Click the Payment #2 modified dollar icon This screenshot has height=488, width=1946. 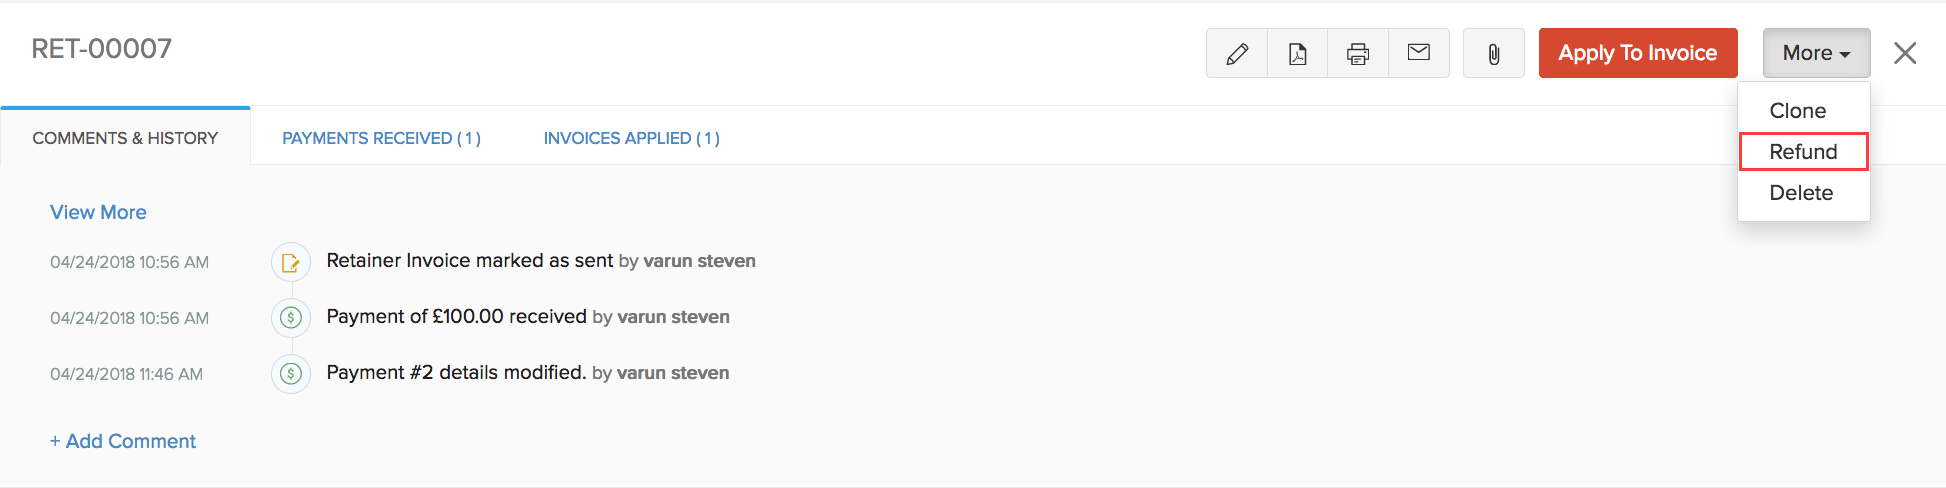(291, 374)
